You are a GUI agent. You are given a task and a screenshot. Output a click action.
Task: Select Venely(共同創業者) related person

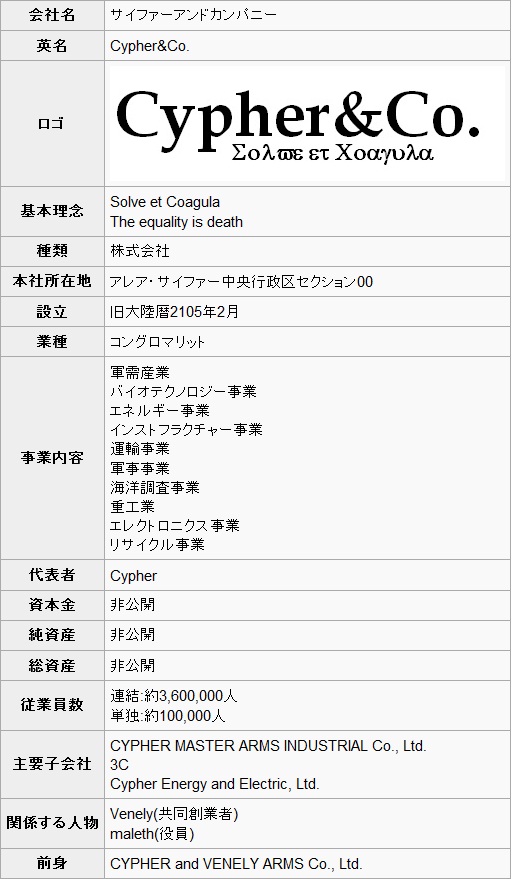pyautogui.click(x=174, y=814)
